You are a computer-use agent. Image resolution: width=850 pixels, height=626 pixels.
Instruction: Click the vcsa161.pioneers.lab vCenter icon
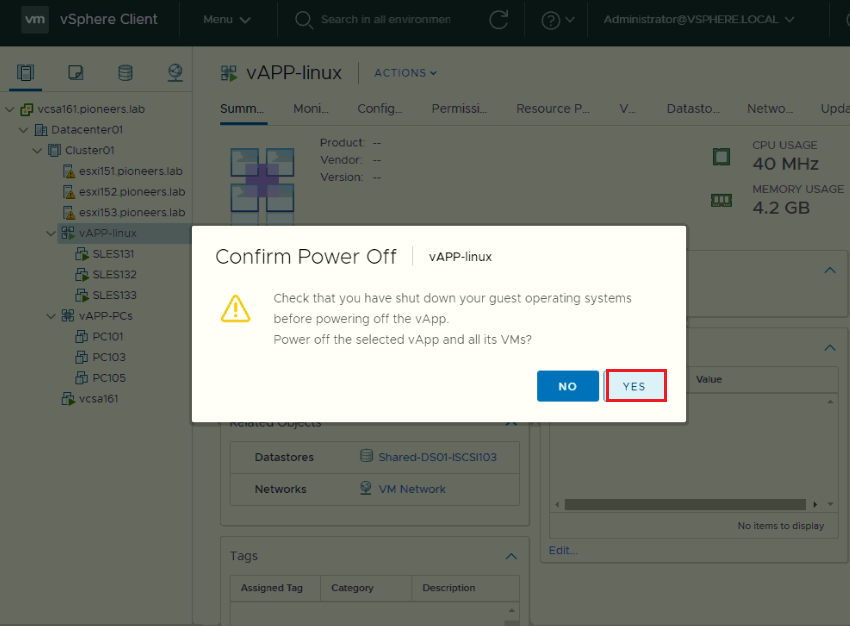26,109
